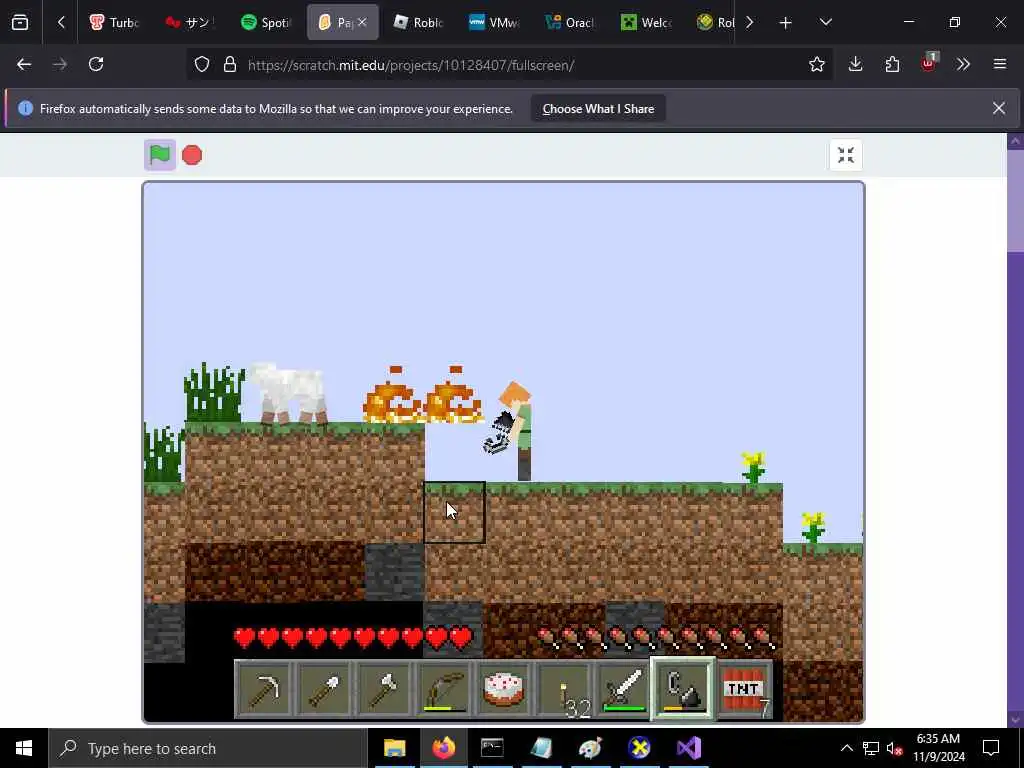The height and width of the screenshot is (768, 1024).
Task: Select the pickaxe in the hotbar
Action: [x=264, y=690]
